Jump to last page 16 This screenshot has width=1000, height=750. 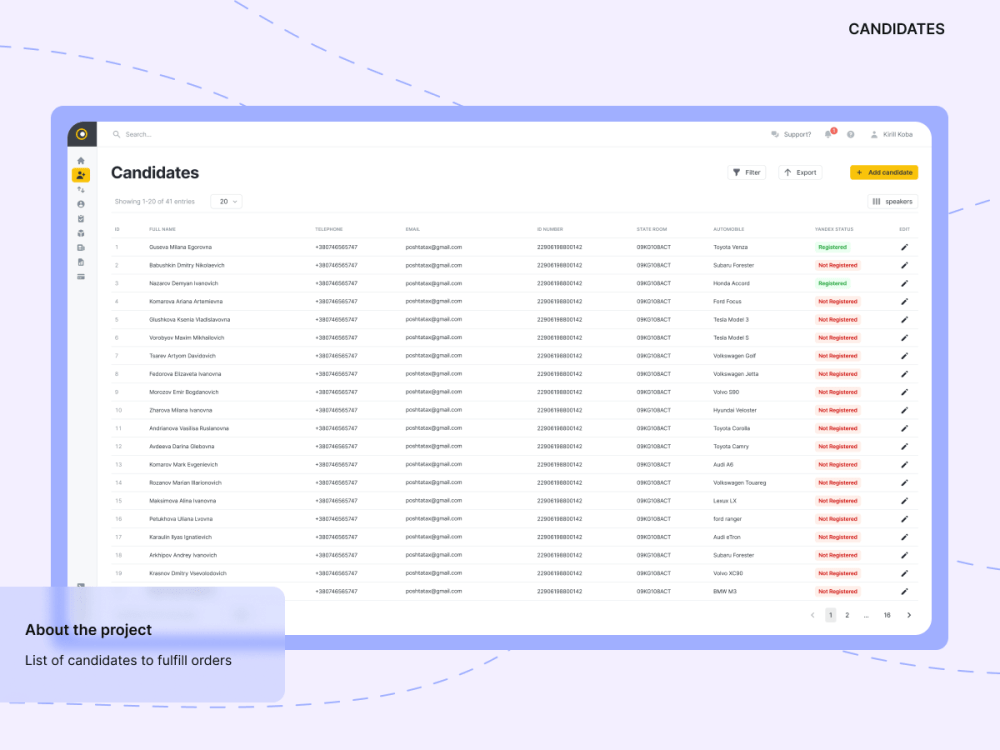(886, 615)
